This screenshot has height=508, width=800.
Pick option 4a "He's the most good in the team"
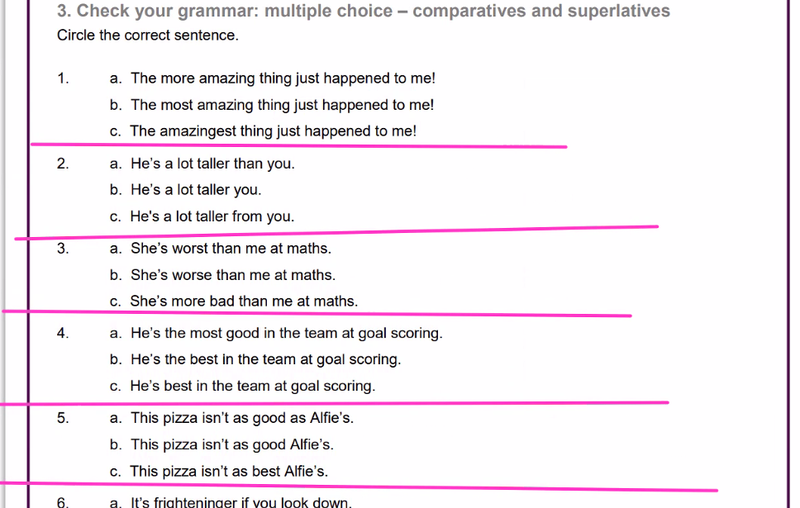click(x=286, y=334)
